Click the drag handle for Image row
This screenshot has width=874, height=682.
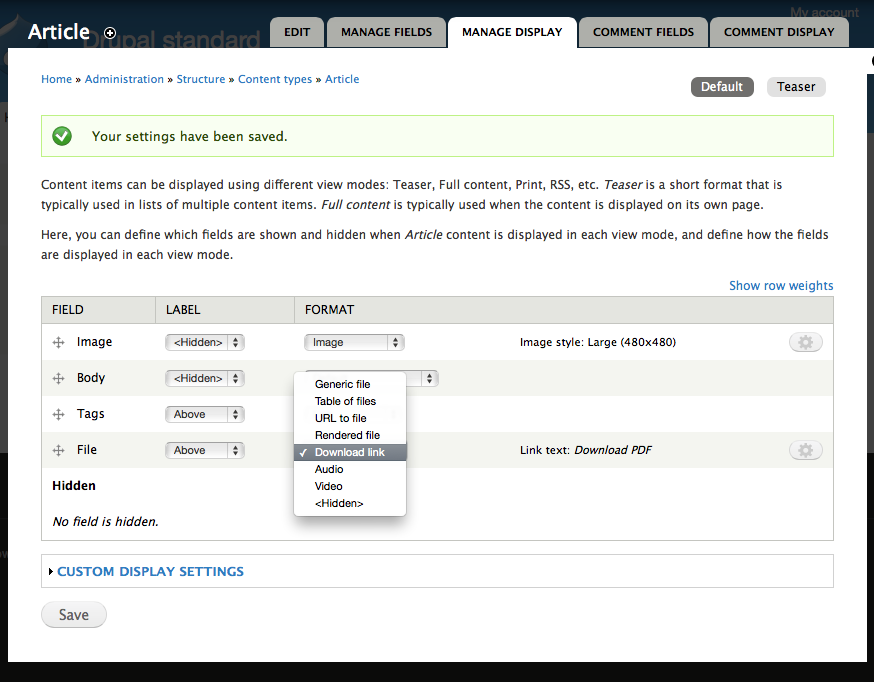(58, 343)
